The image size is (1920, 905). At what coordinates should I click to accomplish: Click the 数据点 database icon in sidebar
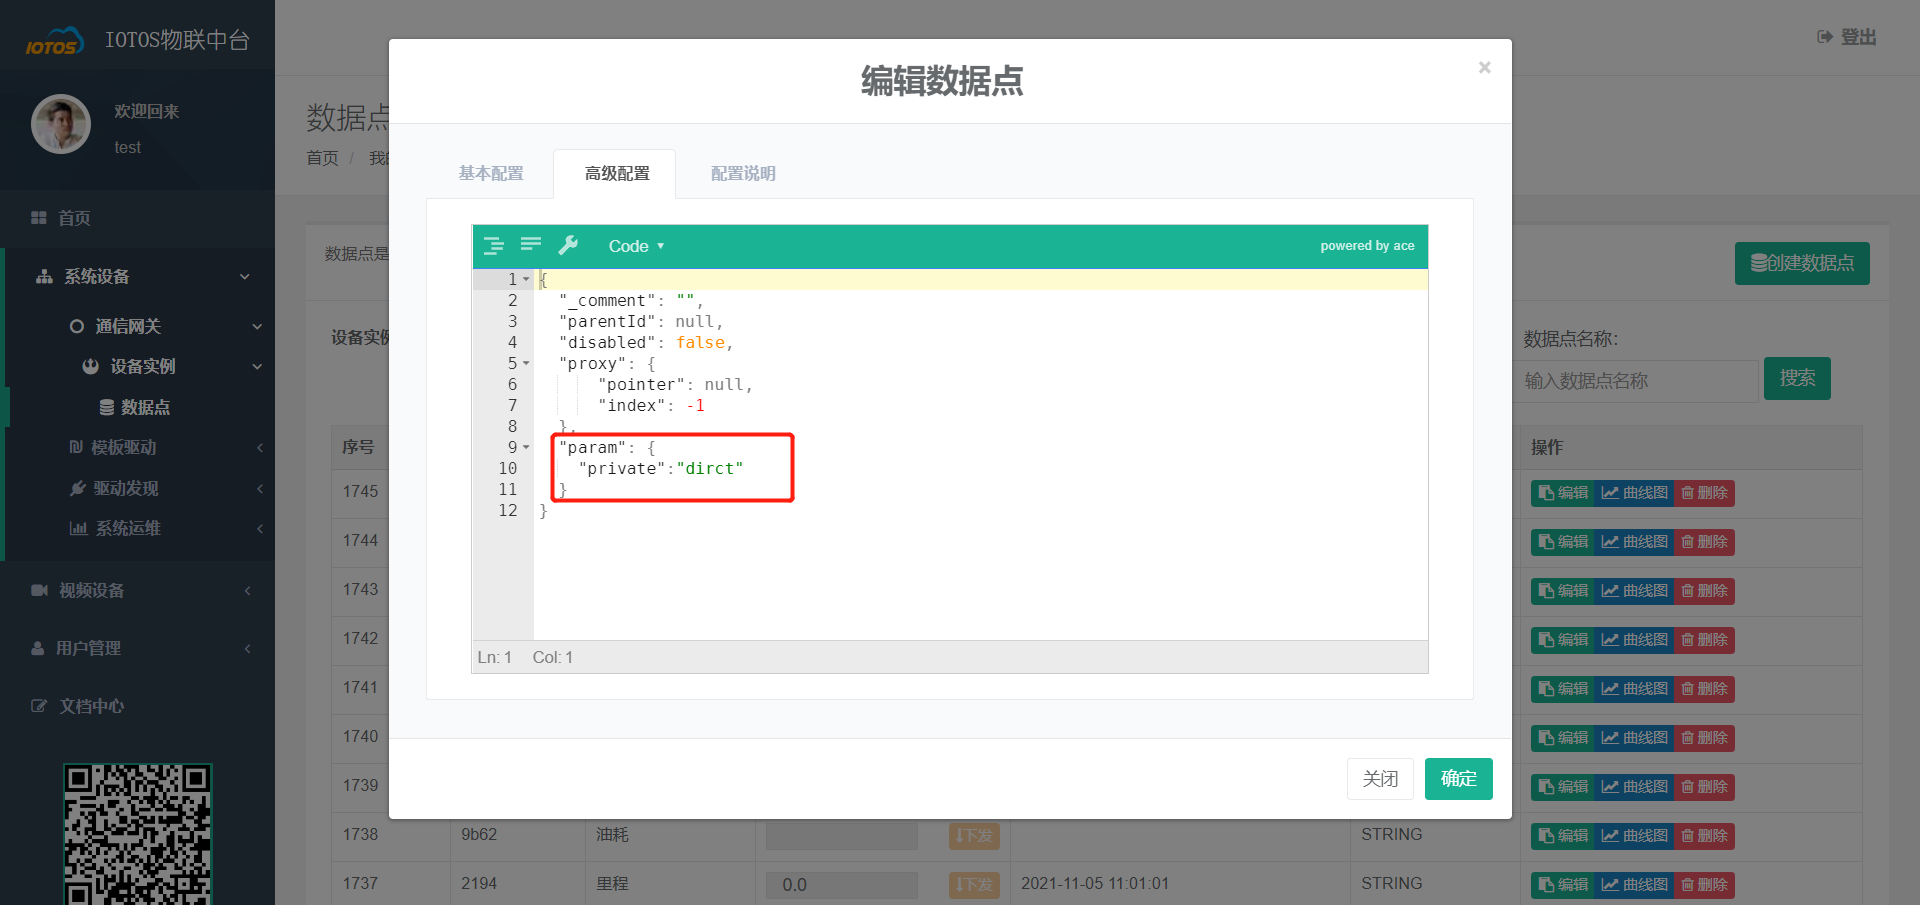pyautogui.click(x=106, y=407)
